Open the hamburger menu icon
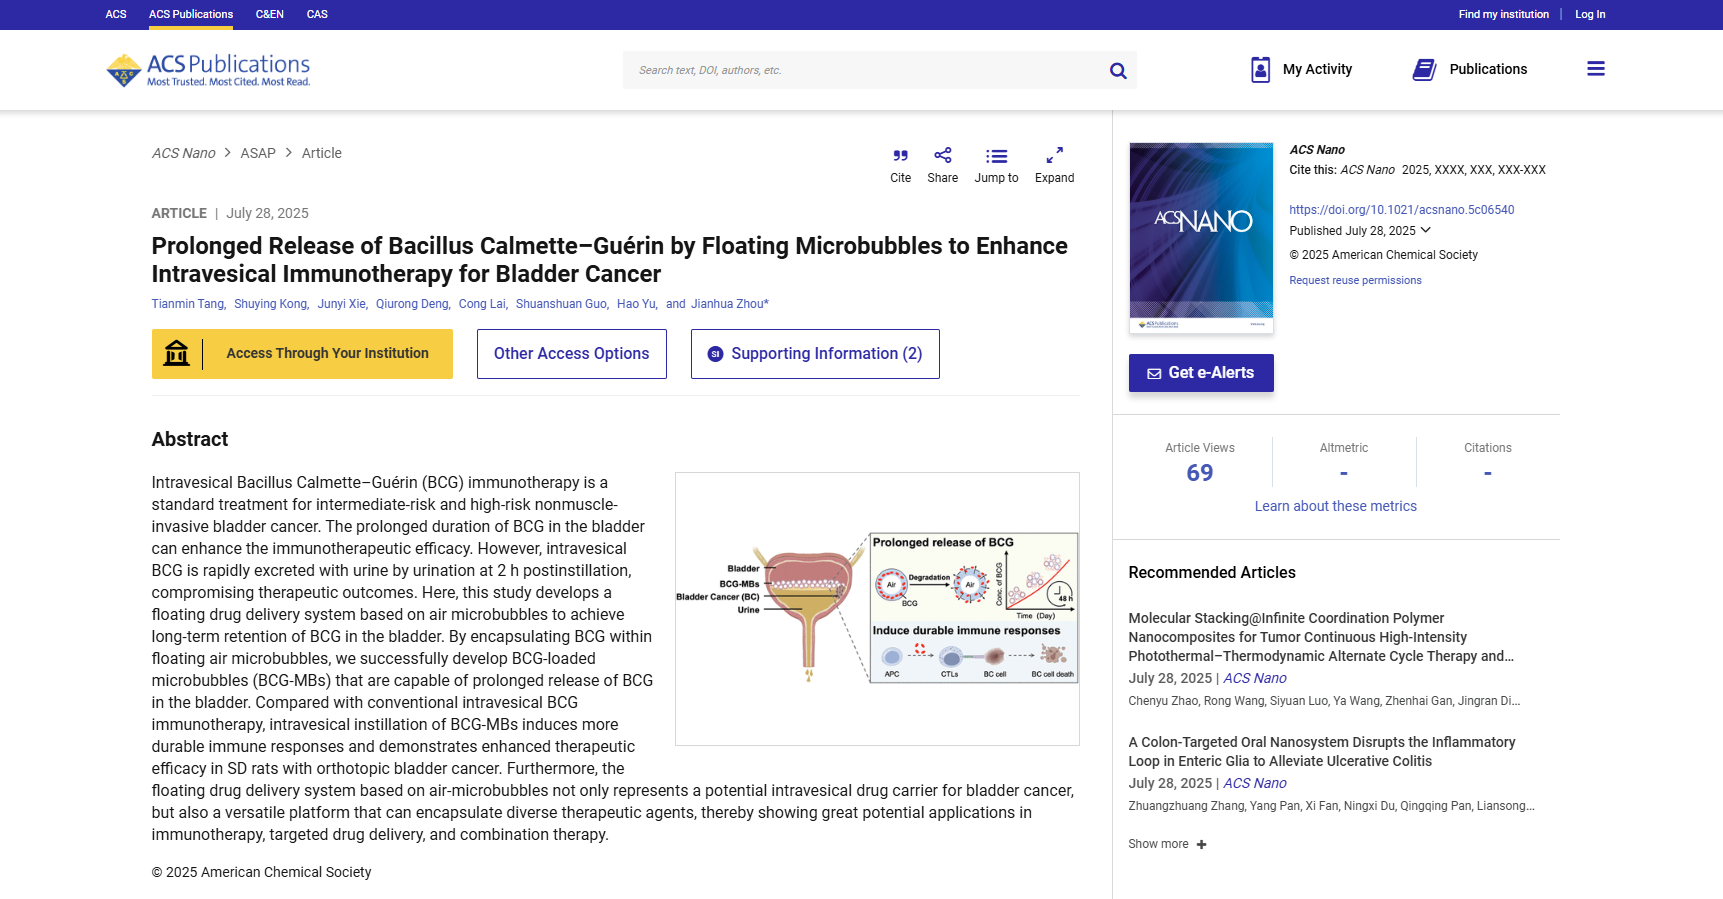Image resolution: width=1723 pixels, height=899 pixels. pyautogui.click(x=1595, y=69)
